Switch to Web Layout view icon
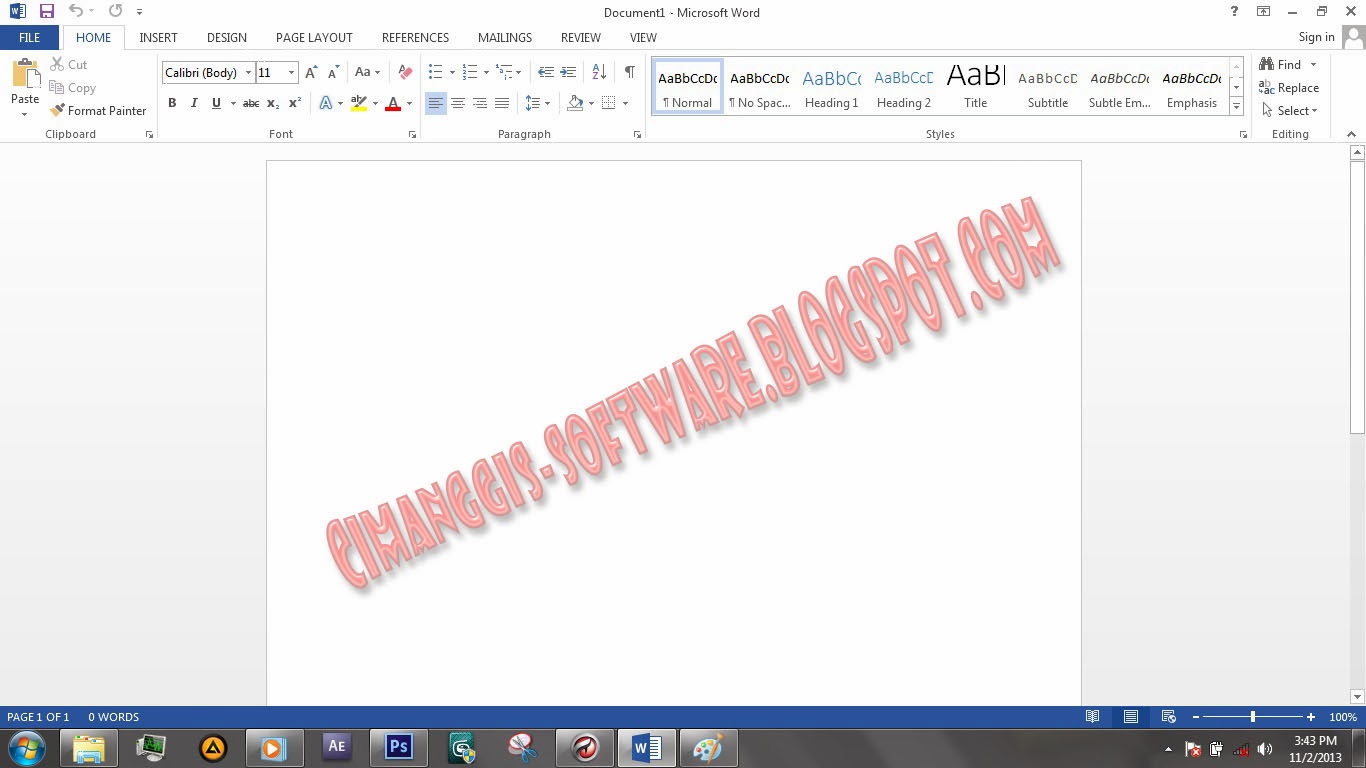 point(1168,717)
